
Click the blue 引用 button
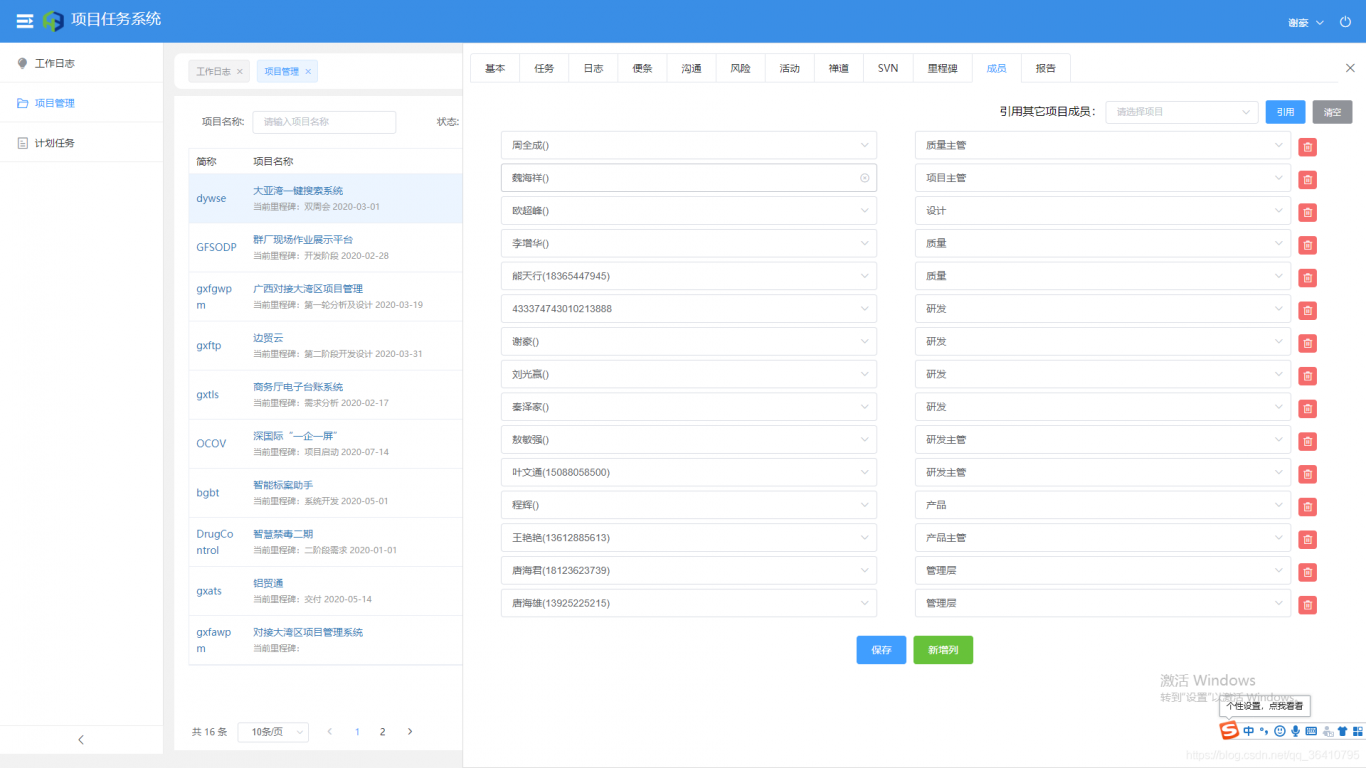pyautogui.click(x=1285, y=112)
